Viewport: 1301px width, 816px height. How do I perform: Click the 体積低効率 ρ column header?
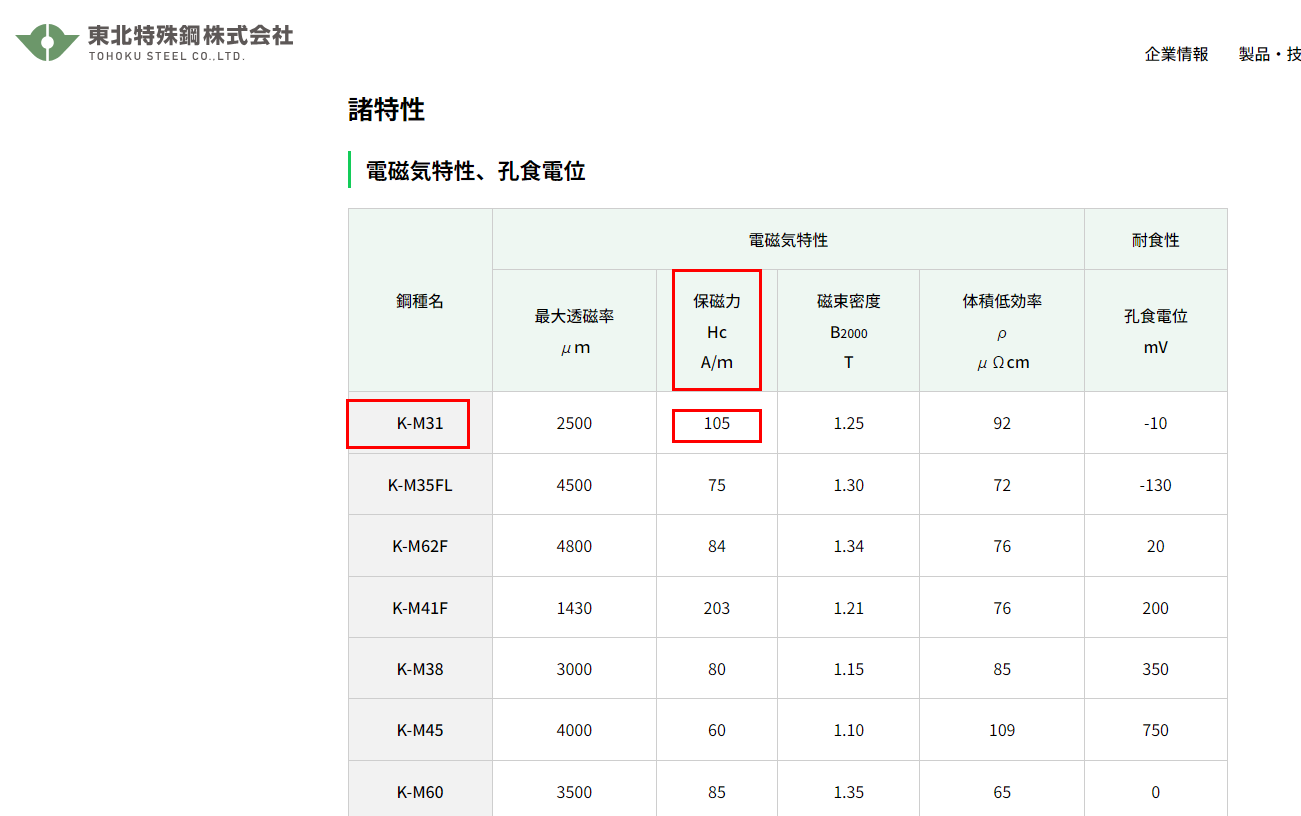click(1002, 331)
